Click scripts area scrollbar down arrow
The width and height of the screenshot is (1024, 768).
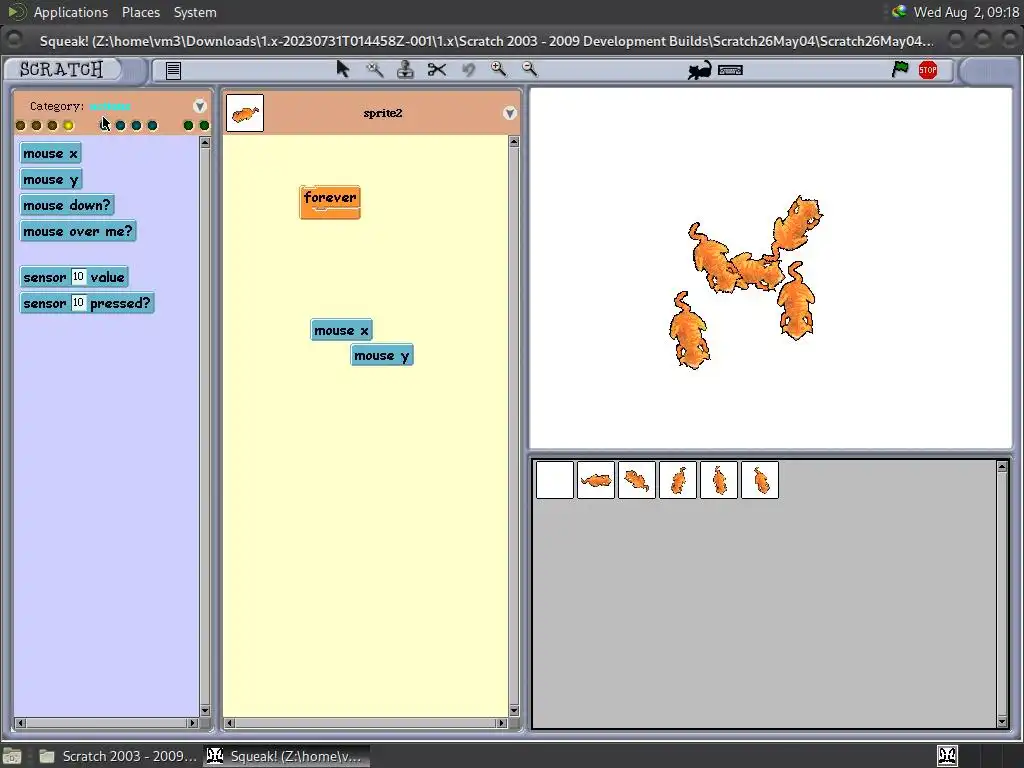pos(514,711)
